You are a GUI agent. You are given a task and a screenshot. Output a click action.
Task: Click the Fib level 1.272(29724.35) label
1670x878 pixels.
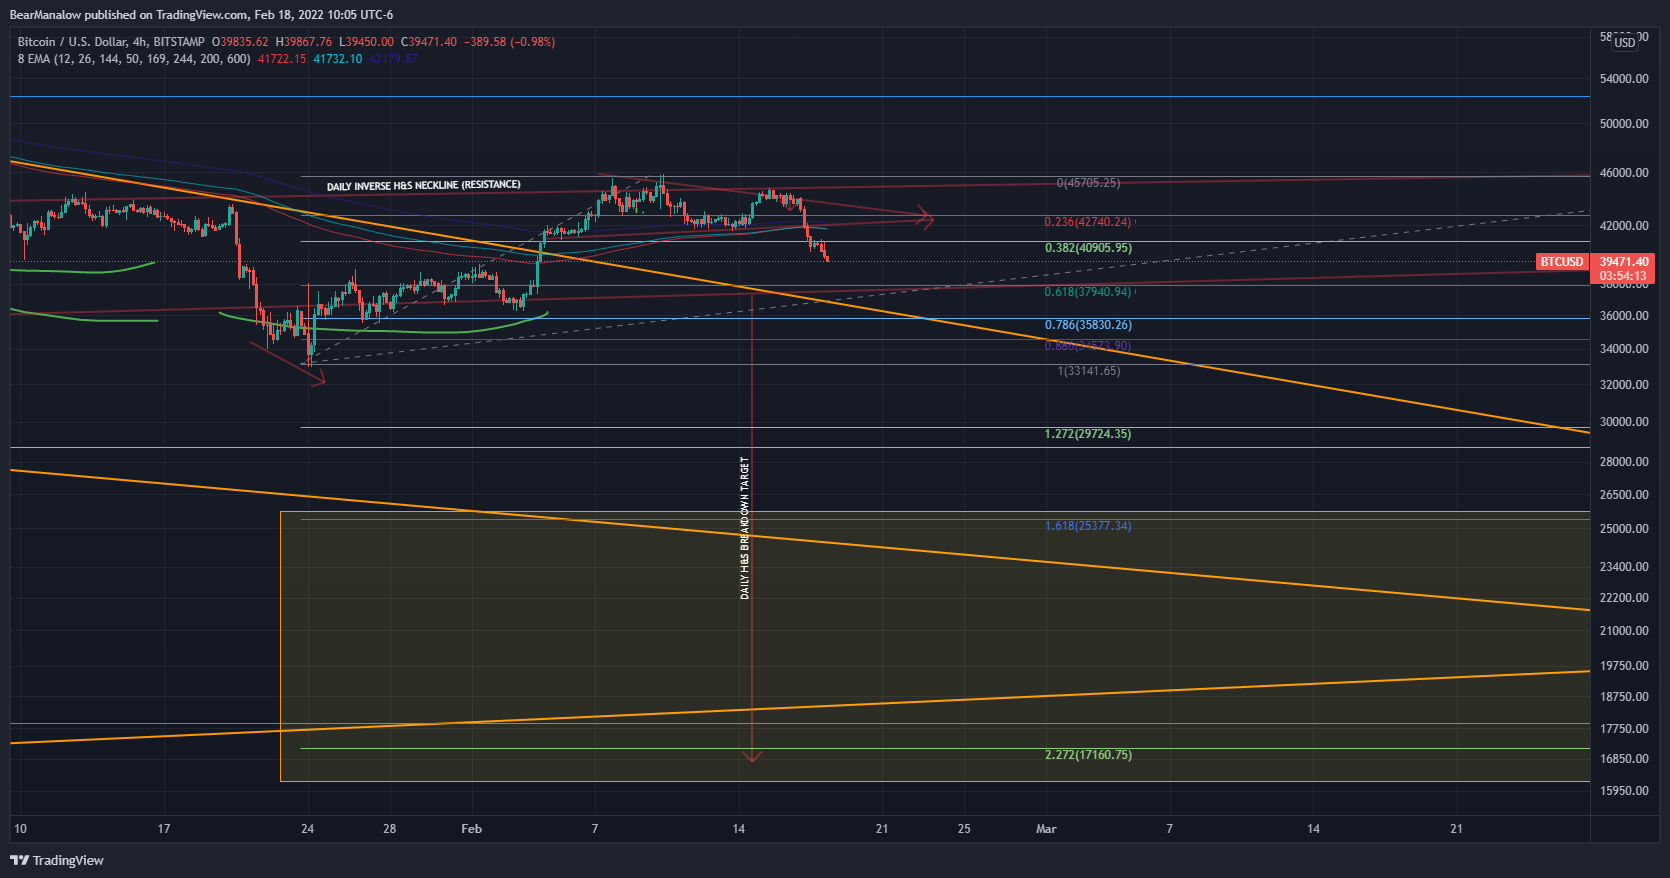(1088, 434)
